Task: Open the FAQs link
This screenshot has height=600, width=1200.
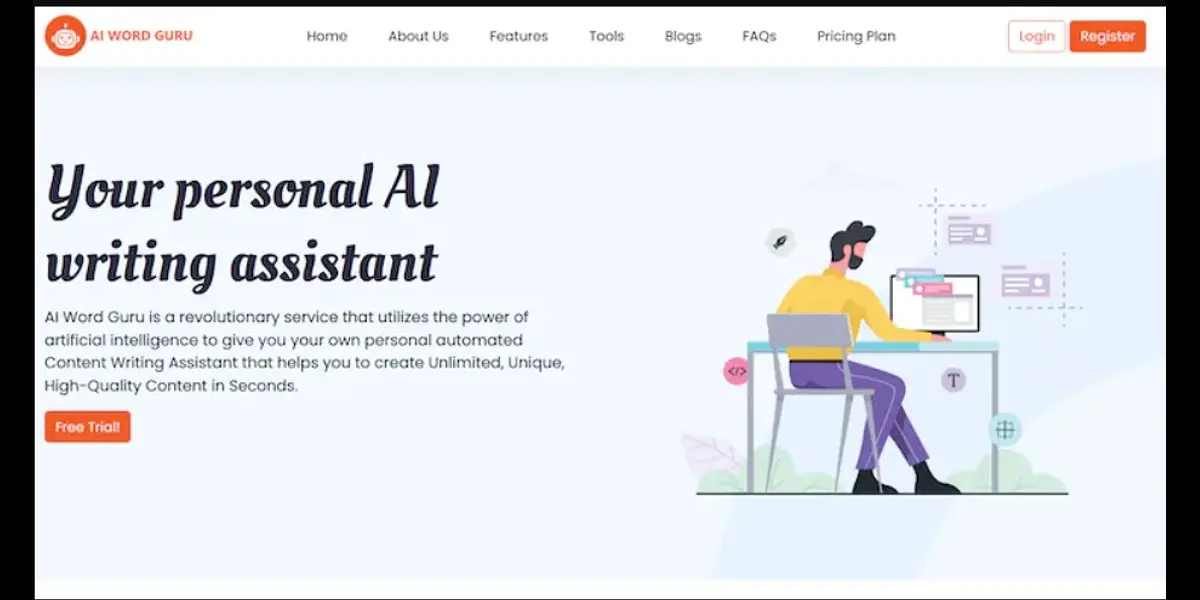Action: coord(759,36)
